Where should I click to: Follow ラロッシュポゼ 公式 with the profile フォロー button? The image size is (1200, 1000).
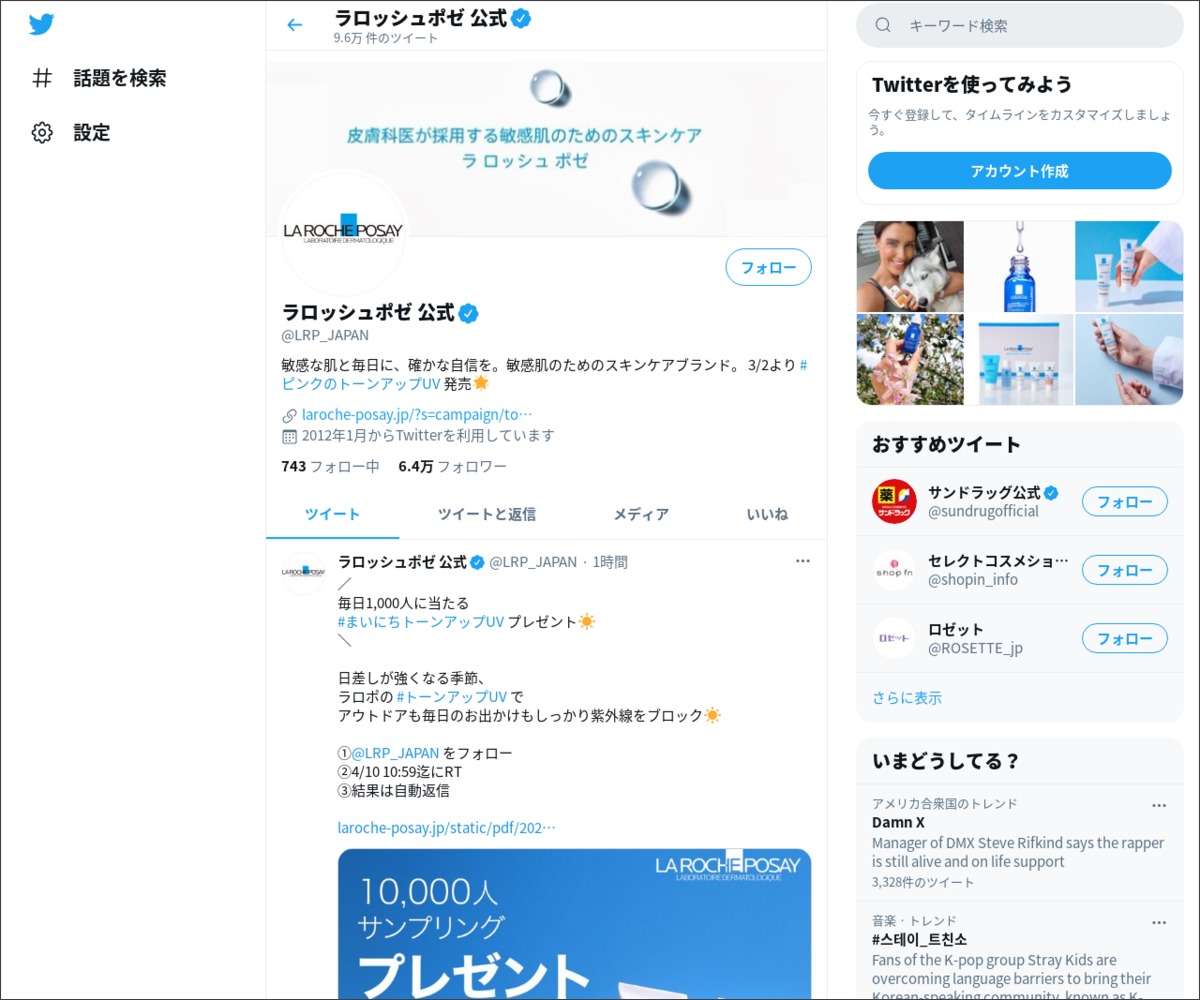[768, 267]
